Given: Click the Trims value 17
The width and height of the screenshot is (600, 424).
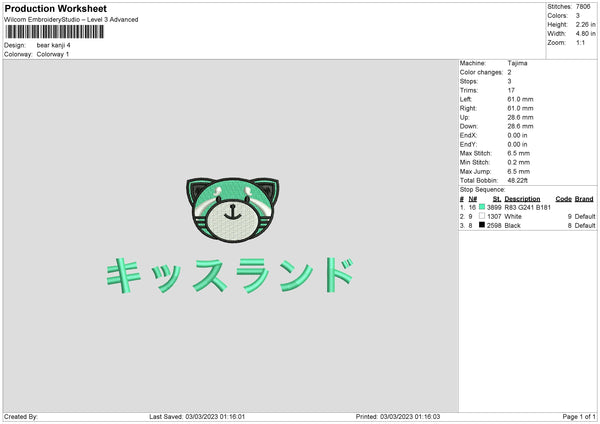Looking at the screenshot, I should pos(511,90).
